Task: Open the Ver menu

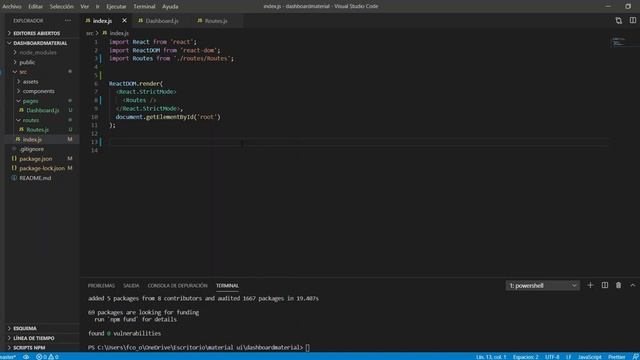Action: coord(84,6)
